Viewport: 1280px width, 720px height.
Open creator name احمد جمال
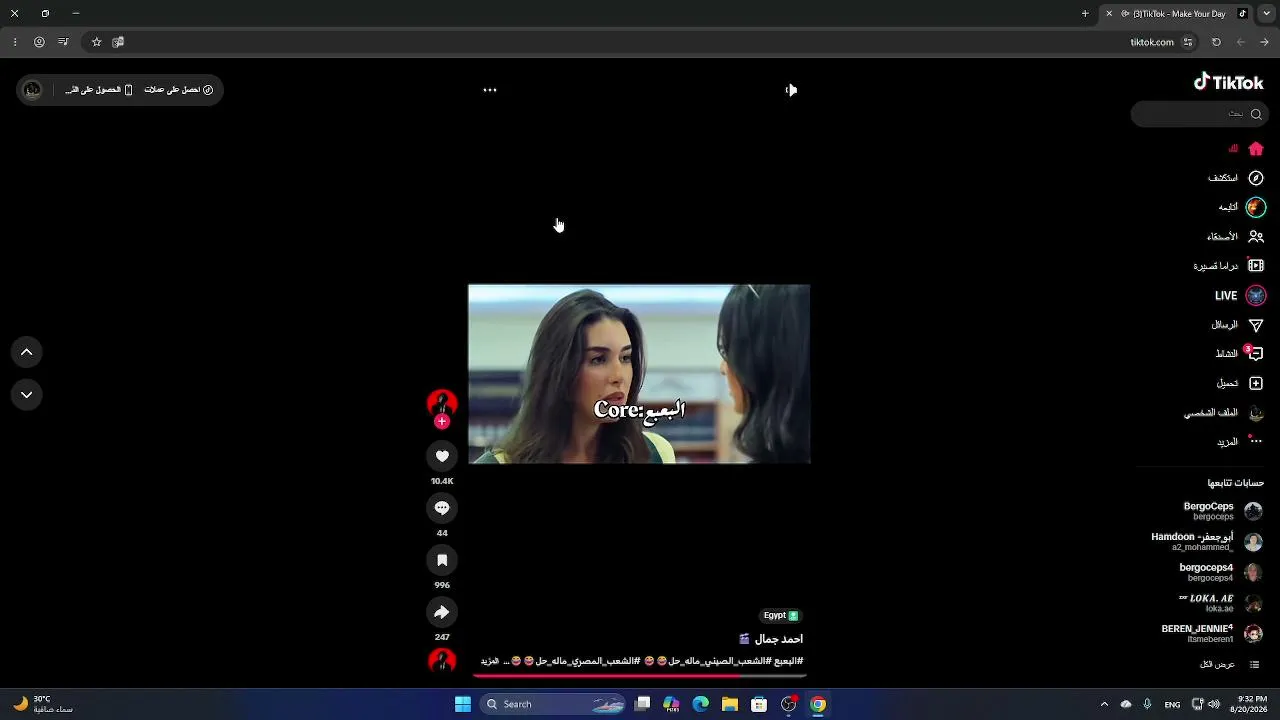[779, 639]
